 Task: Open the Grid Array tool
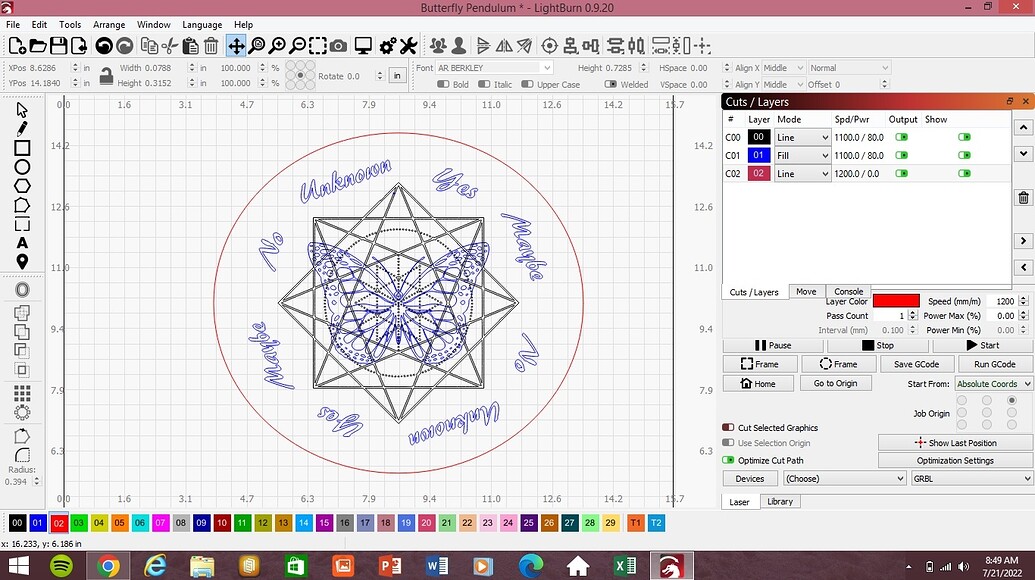tap(22, 394)
